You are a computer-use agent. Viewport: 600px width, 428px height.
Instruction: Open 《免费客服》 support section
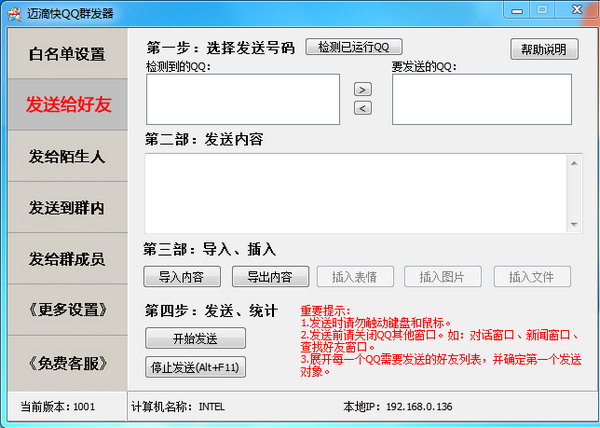coord(67,362)
